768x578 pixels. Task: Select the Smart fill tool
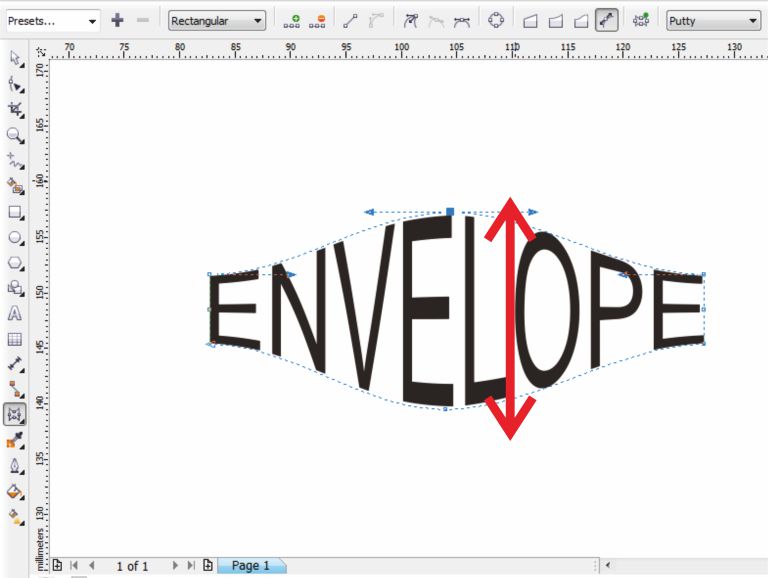pyautogui.click(x=15, y=186)
